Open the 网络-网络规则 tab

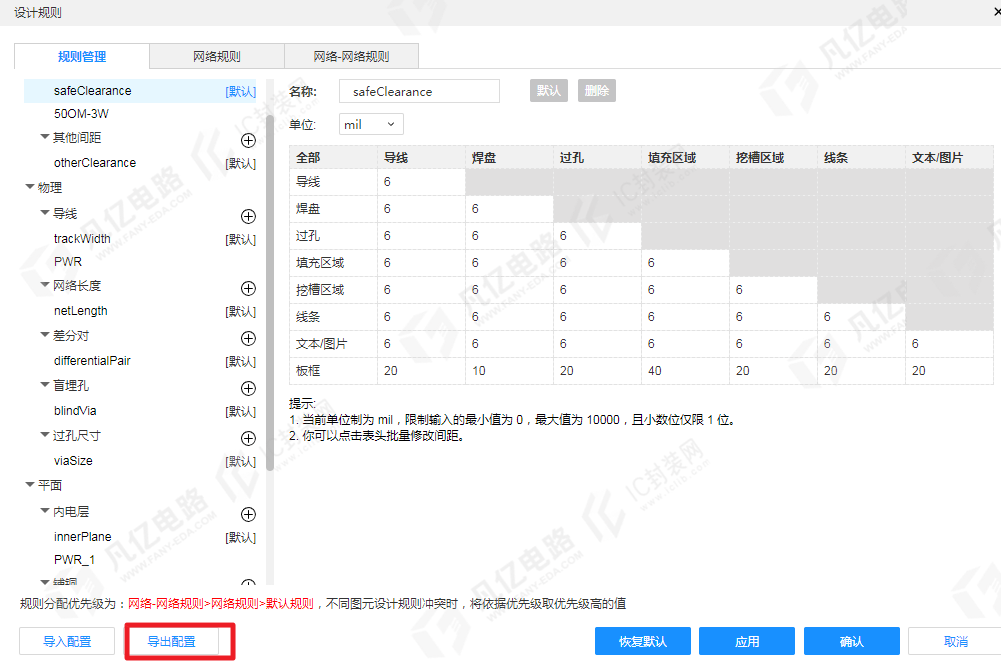tap(351, 56)
